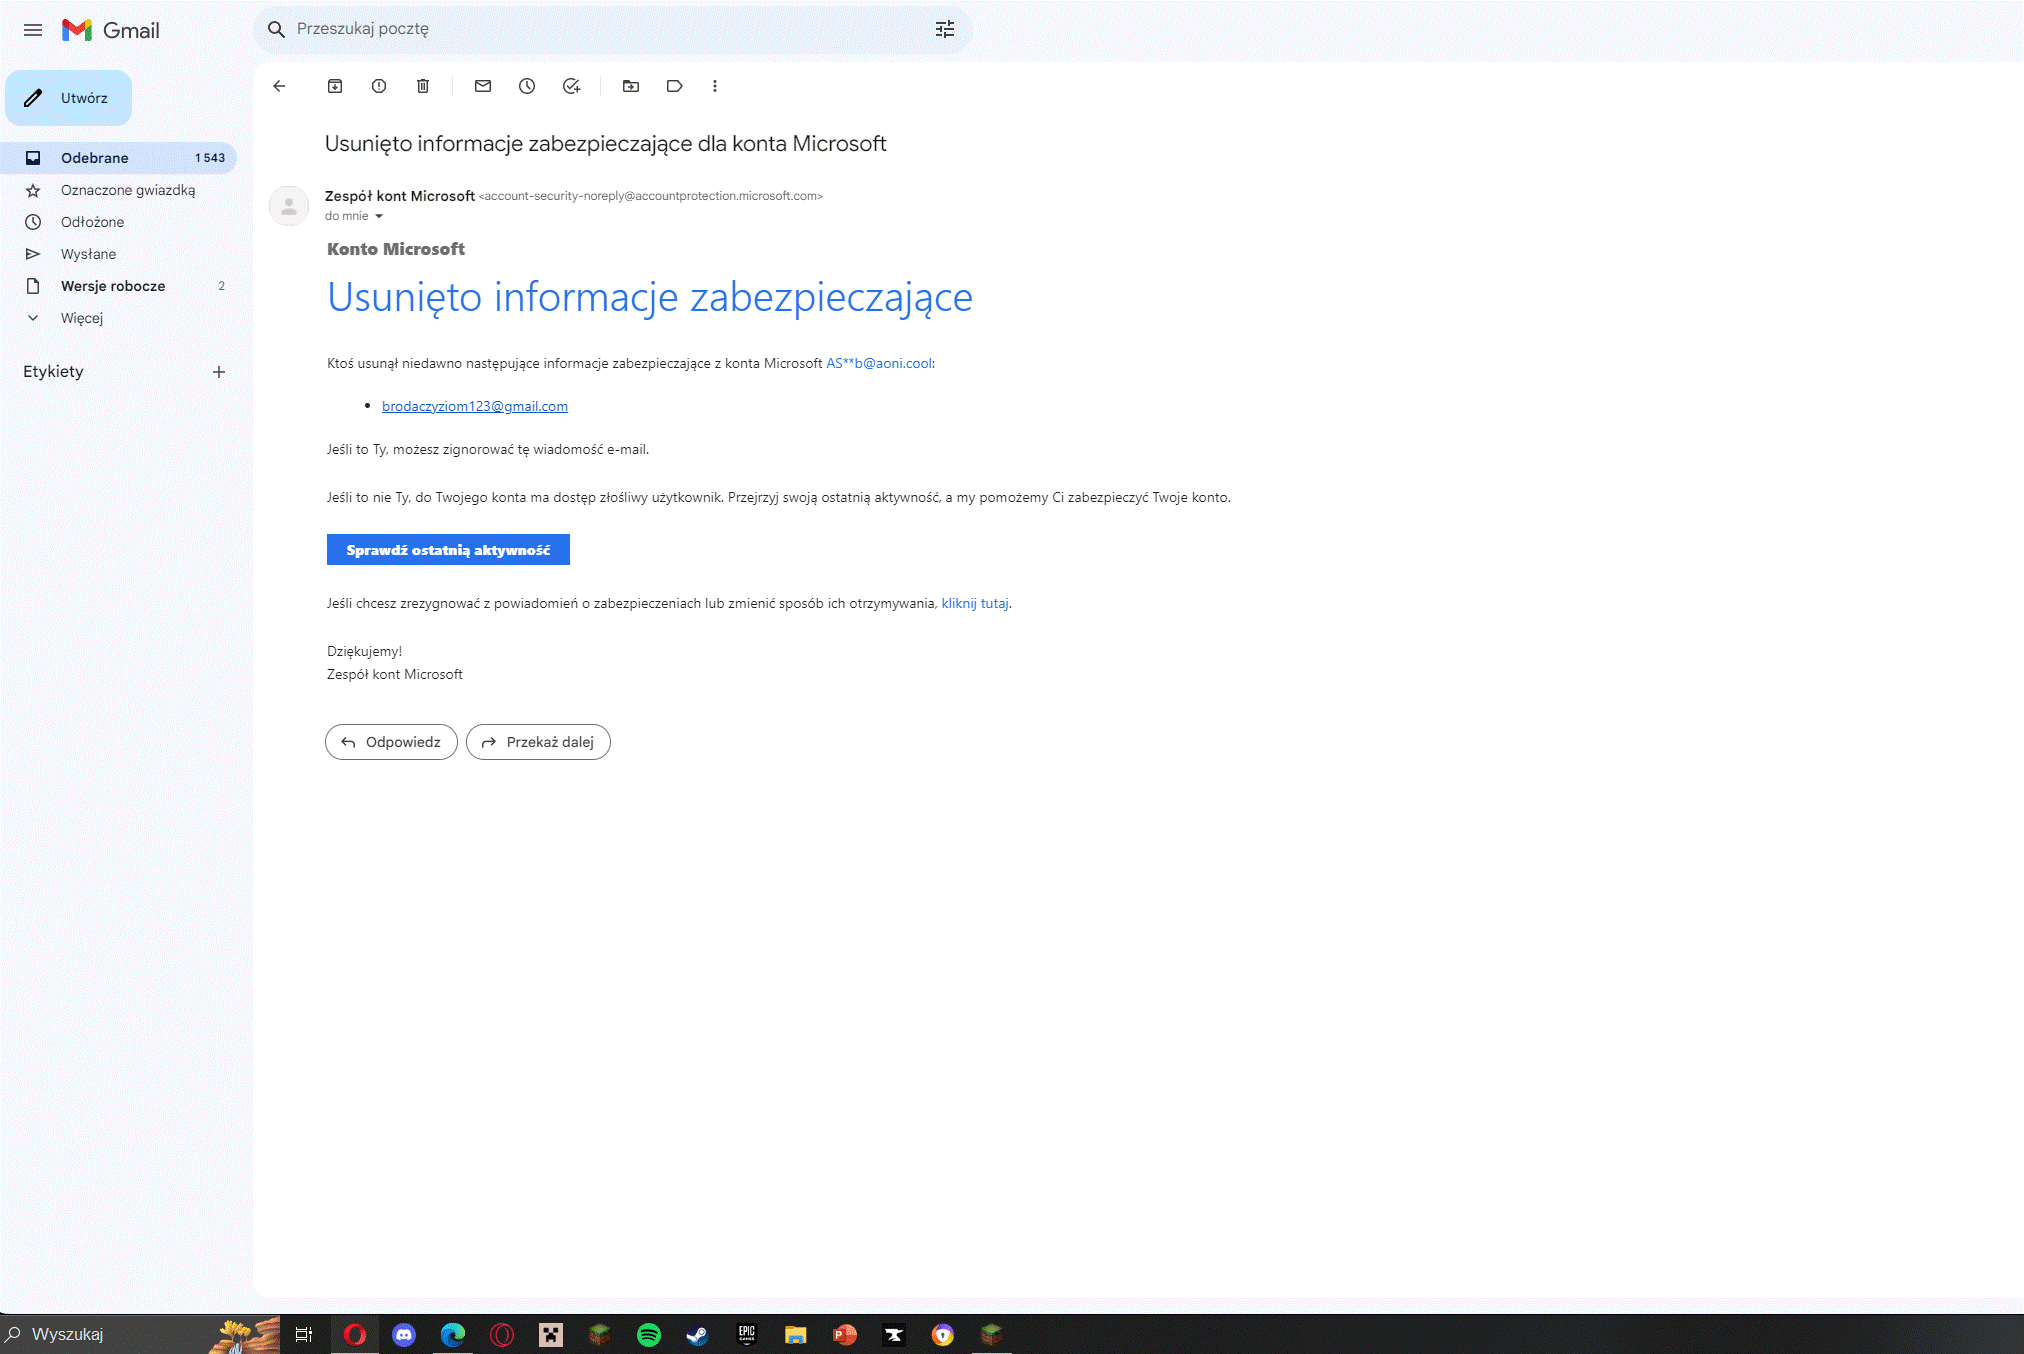Open PowerPoint from the taskbar
The height and width of the screenshot is (1354, 2024).
[845, 1334]
